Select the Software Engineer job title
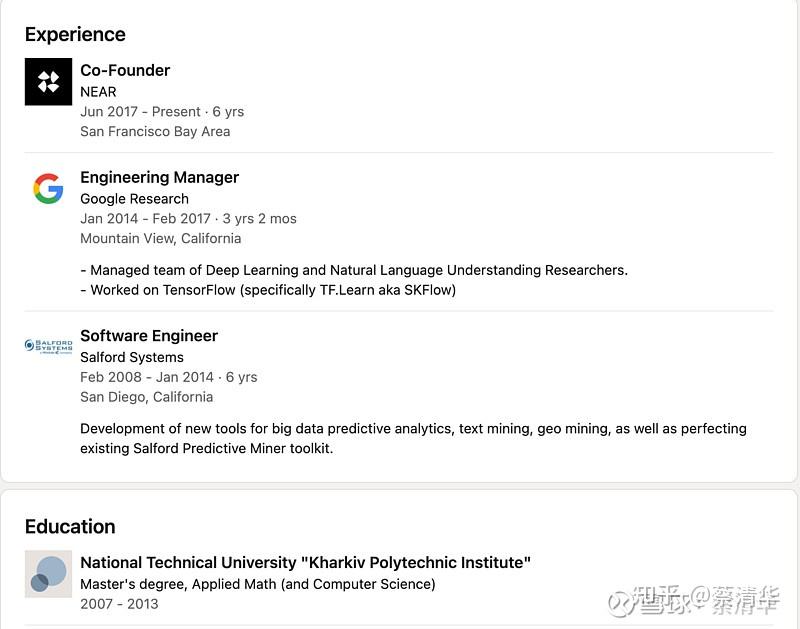 point(149,336)
